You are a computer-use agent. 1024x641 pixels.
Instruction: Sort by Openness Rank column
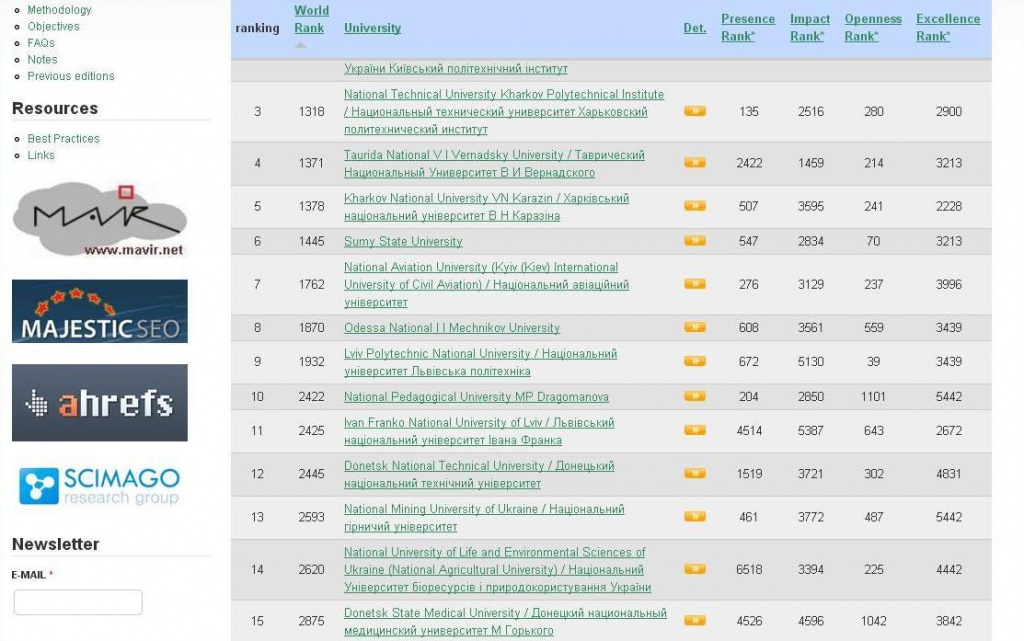(872, 27)
